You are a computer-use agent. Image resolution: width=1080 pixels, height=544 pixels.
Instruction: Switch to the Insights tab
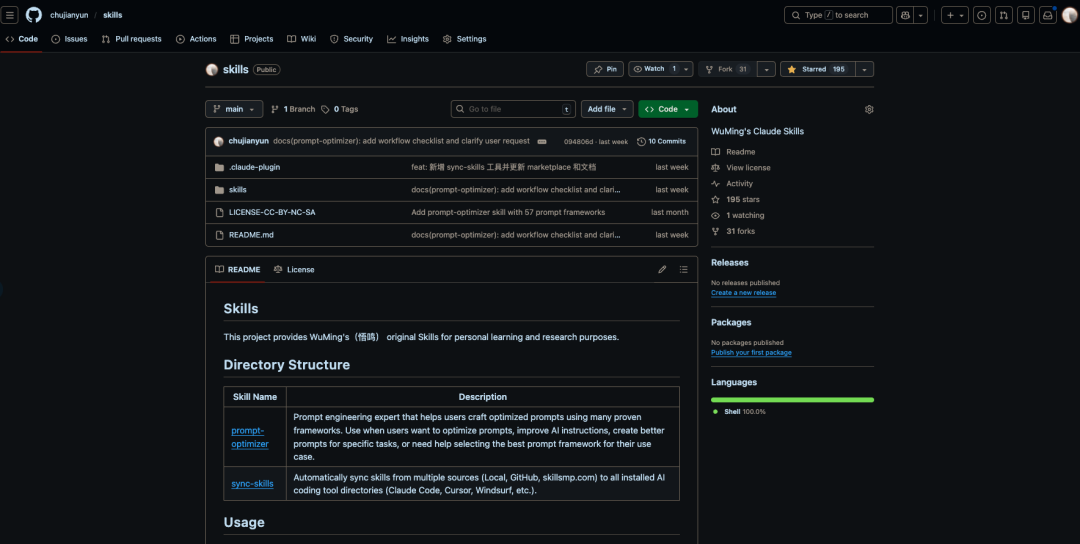tap(408, 39)
